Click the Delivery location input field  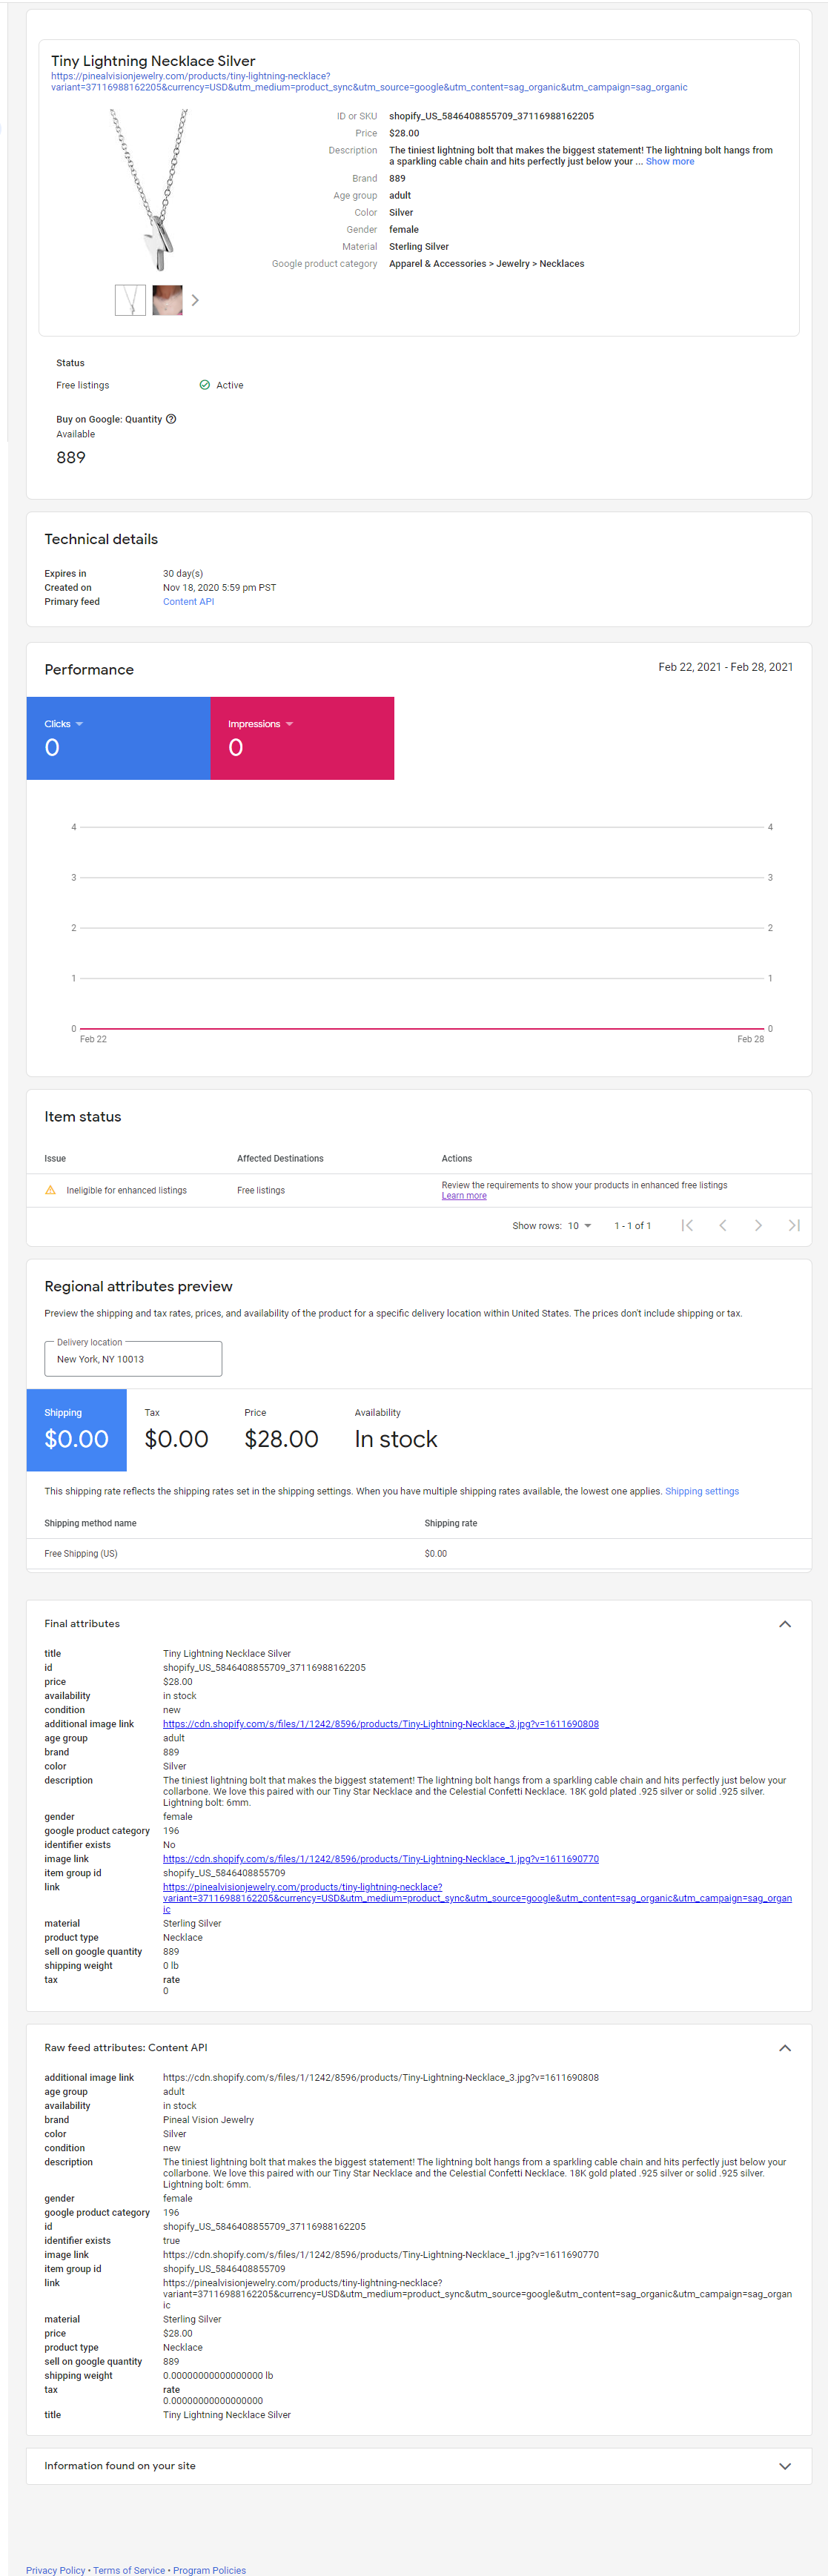(133, 1359)
